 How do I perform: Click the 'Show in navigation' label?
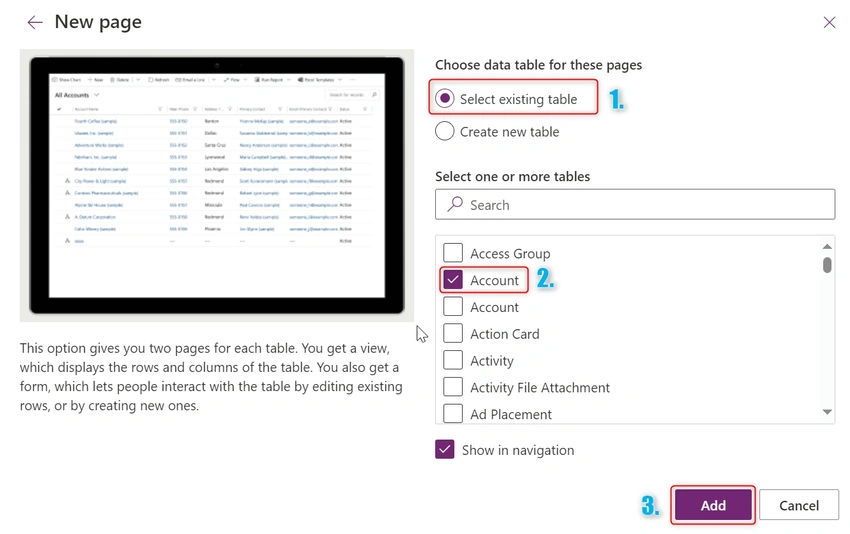pos(518,450)
